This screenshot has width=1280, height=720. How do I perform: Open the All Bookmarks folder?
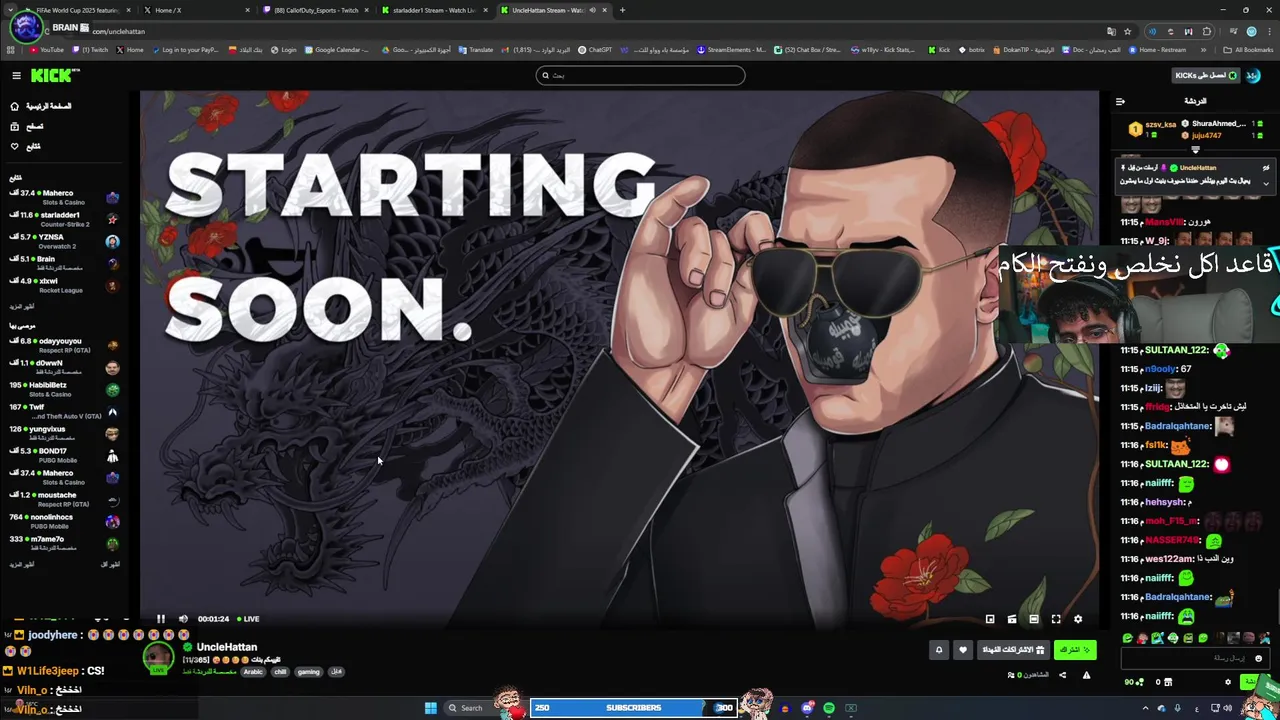pos(1248,50)
